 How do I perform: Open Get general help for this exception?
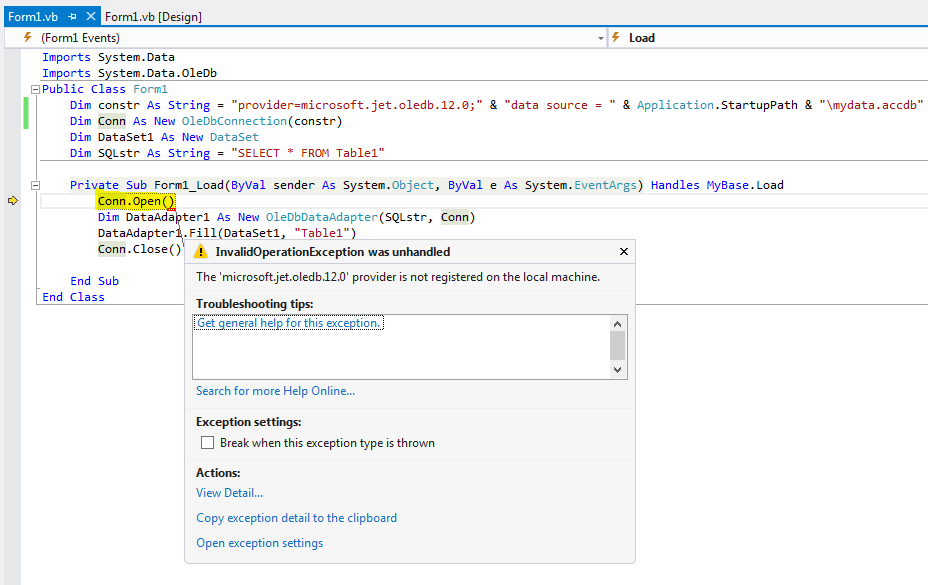click(289, 323)
